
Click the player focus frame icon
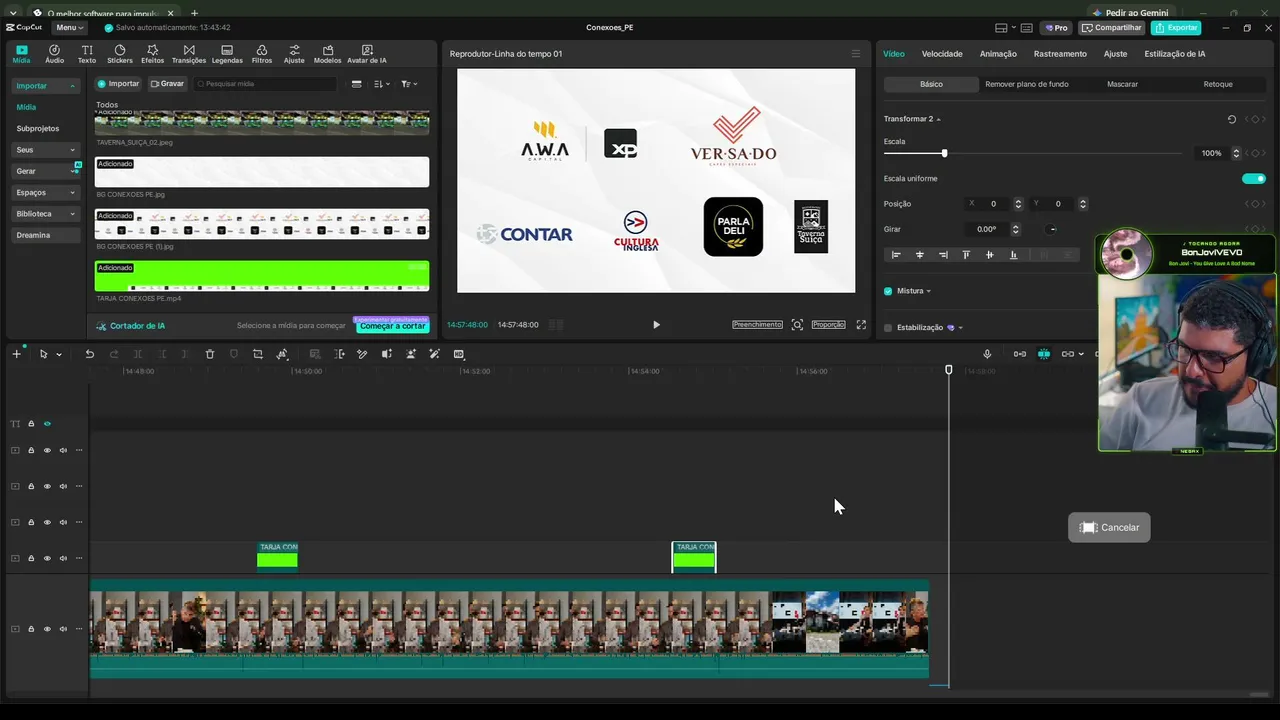[x=797, y=325]
